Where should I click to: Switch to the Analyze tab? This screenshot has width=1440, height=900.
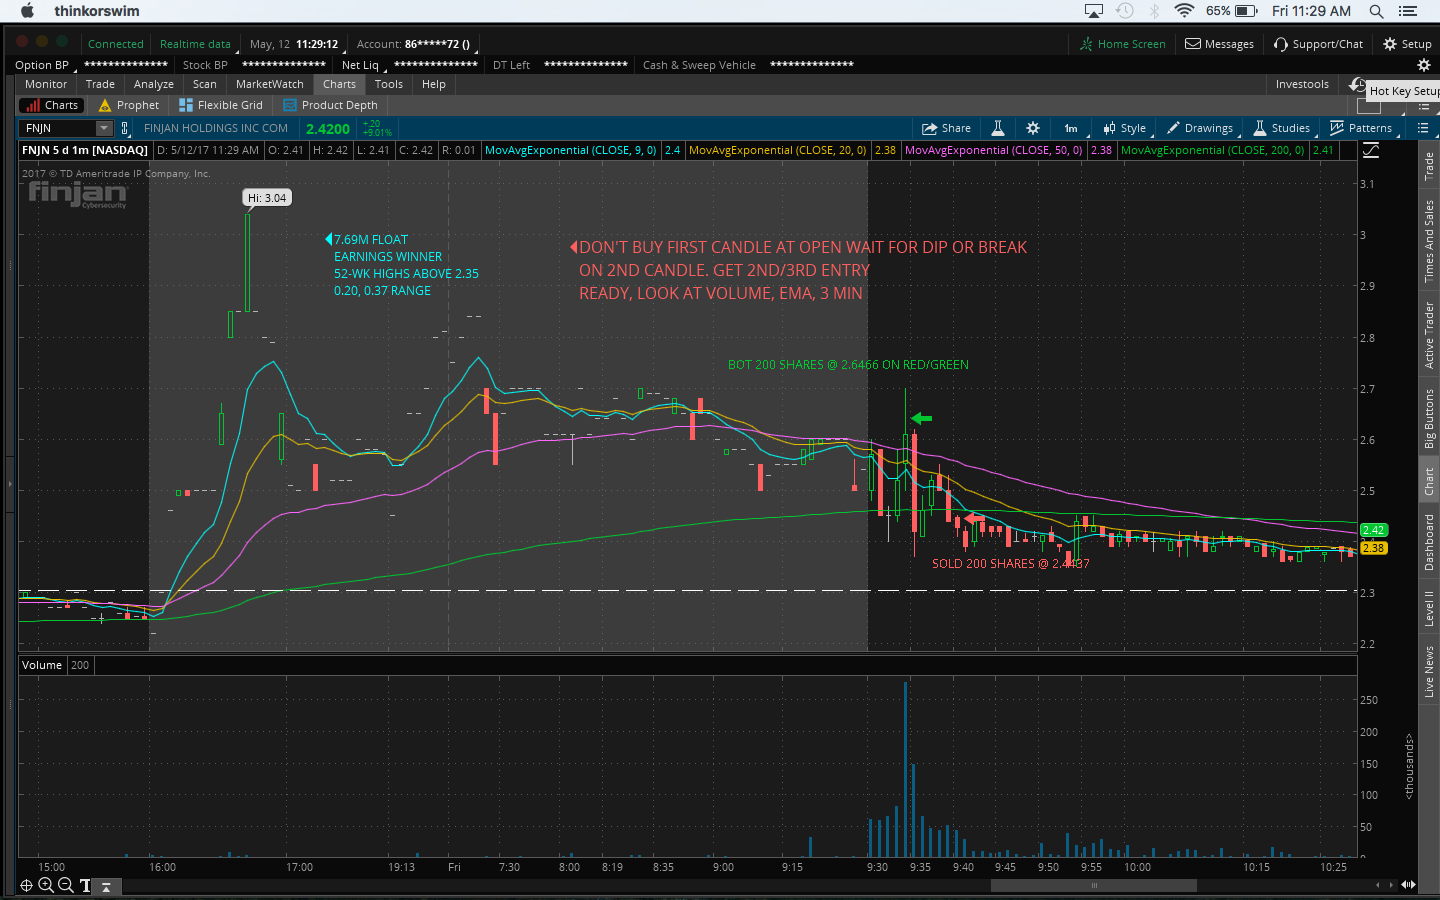[154, 84]
